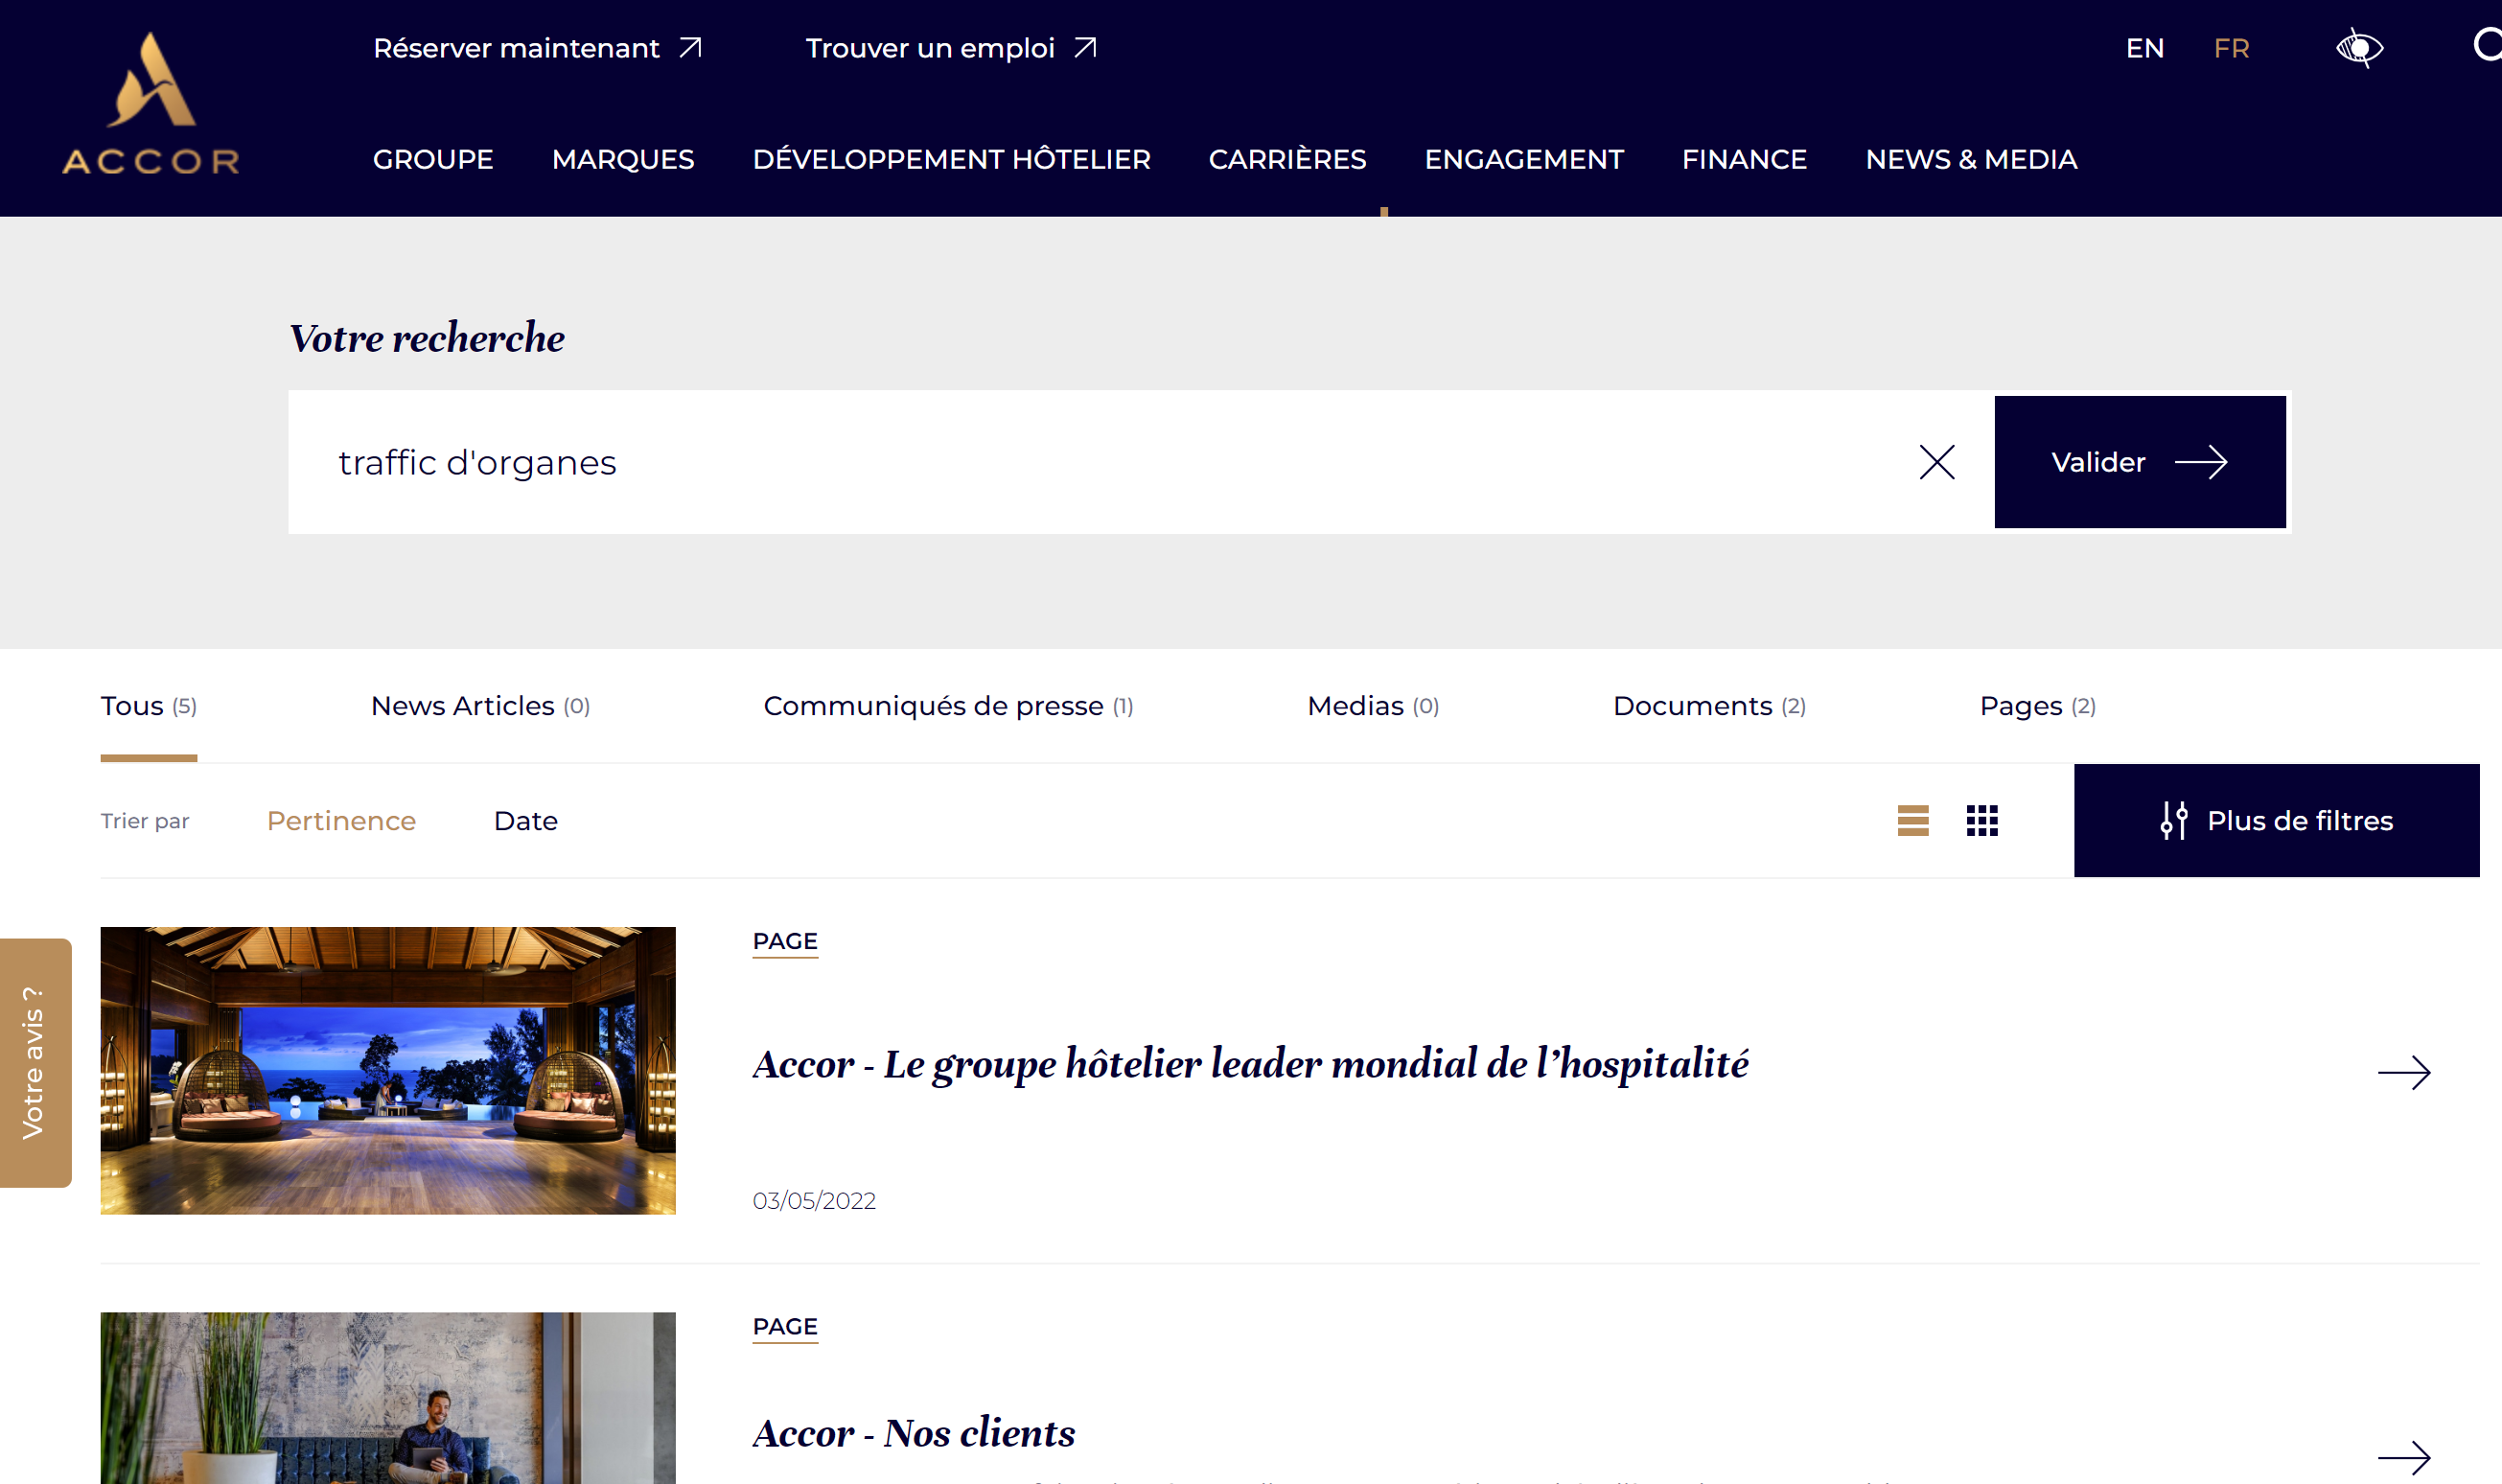Sort results by Date
This screenshot has height=1484, width=2502.
pyautogui.click(x=526, y=821)
